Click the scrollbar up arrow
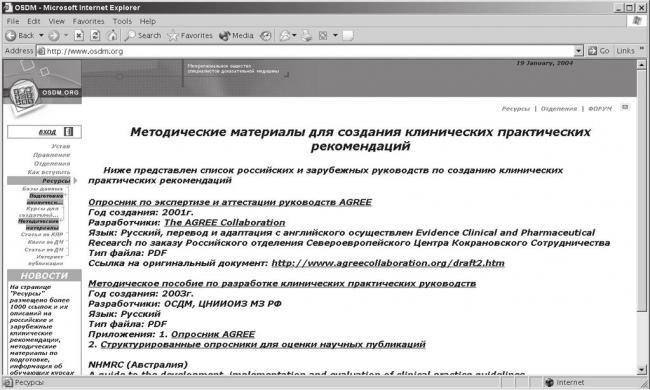 tap(641, 64)
